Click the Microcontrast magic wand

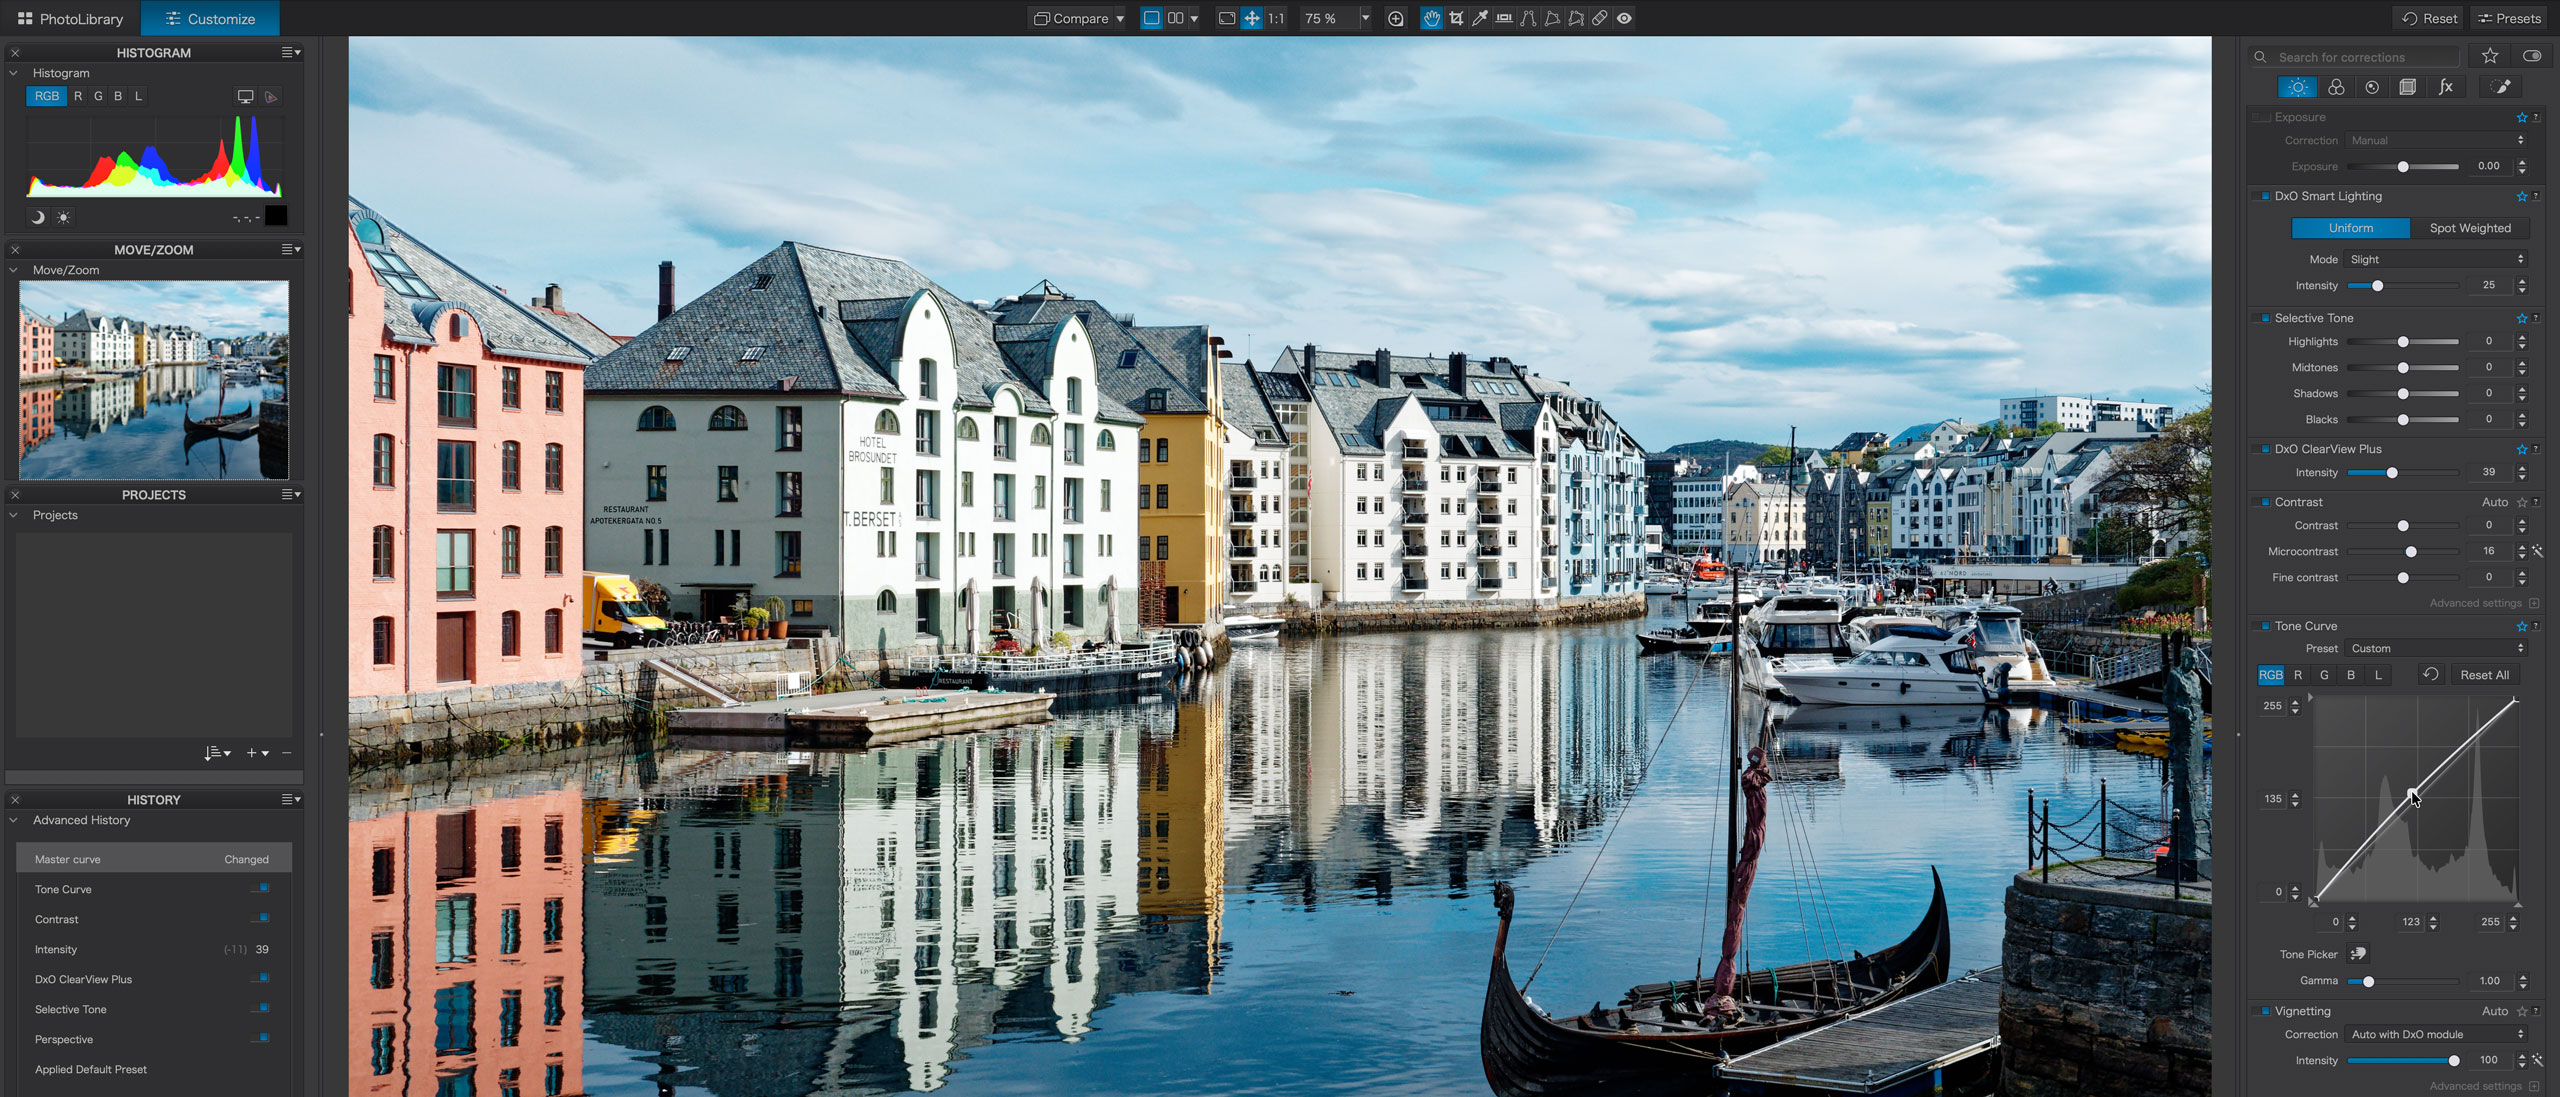coord(2538,551)
